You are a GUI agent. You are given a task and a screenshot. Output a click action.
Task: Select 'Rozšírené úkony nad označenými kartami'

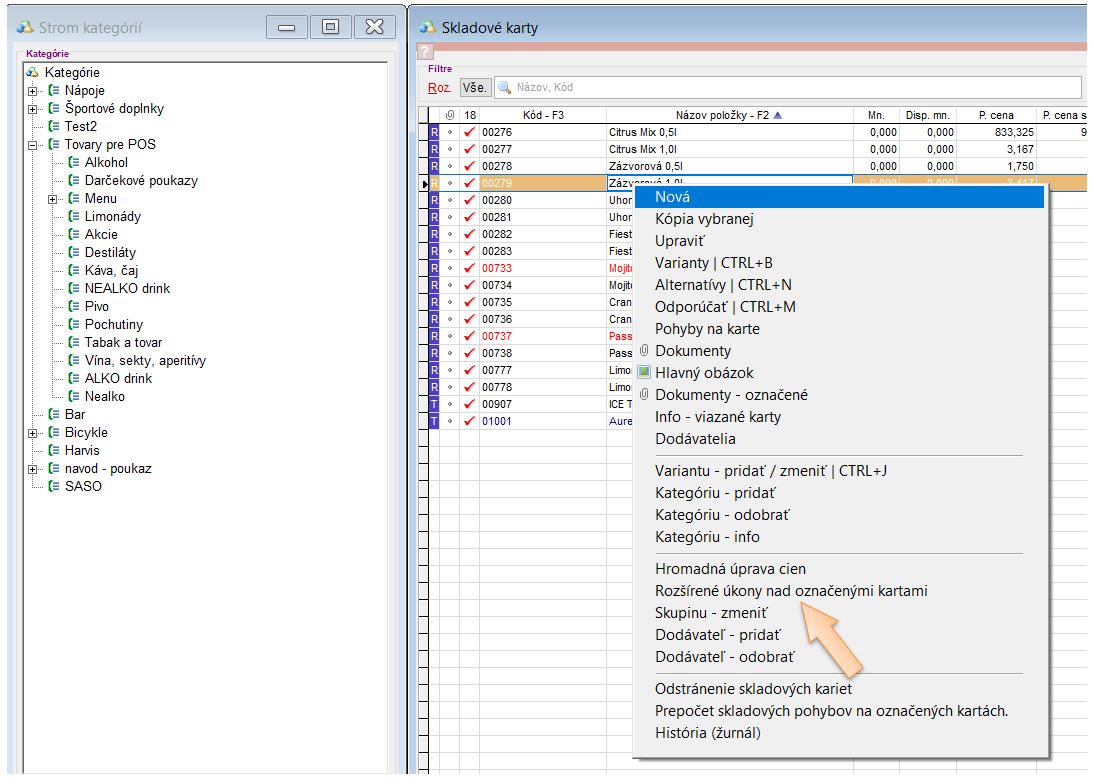pyautogui.click(x=790, y=591)
